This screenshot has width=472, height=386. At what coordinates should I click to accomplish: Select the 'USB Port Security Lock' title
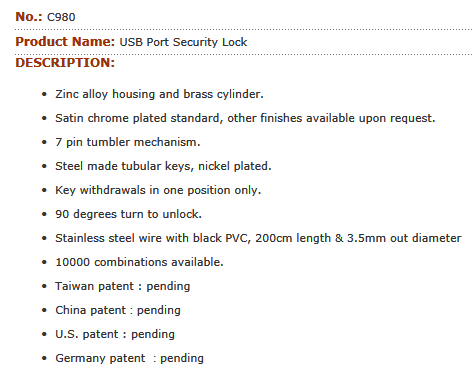click(x=183, y=42)
